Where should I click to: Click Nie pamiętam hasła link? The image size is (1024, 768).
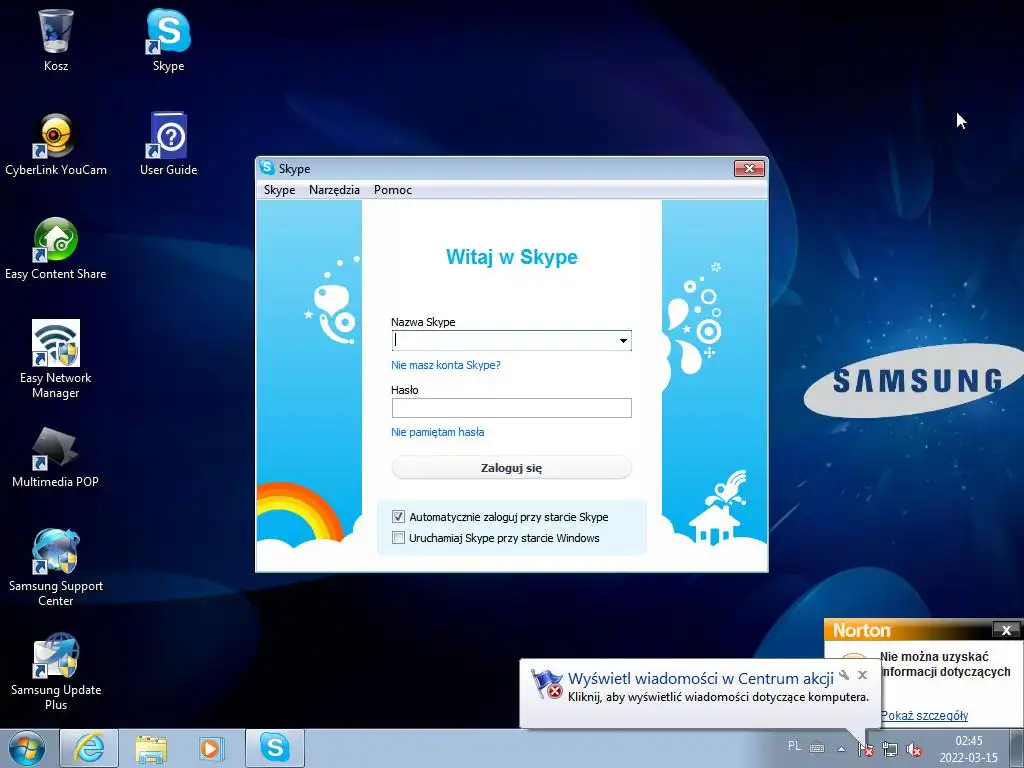(x=438, y=432)
